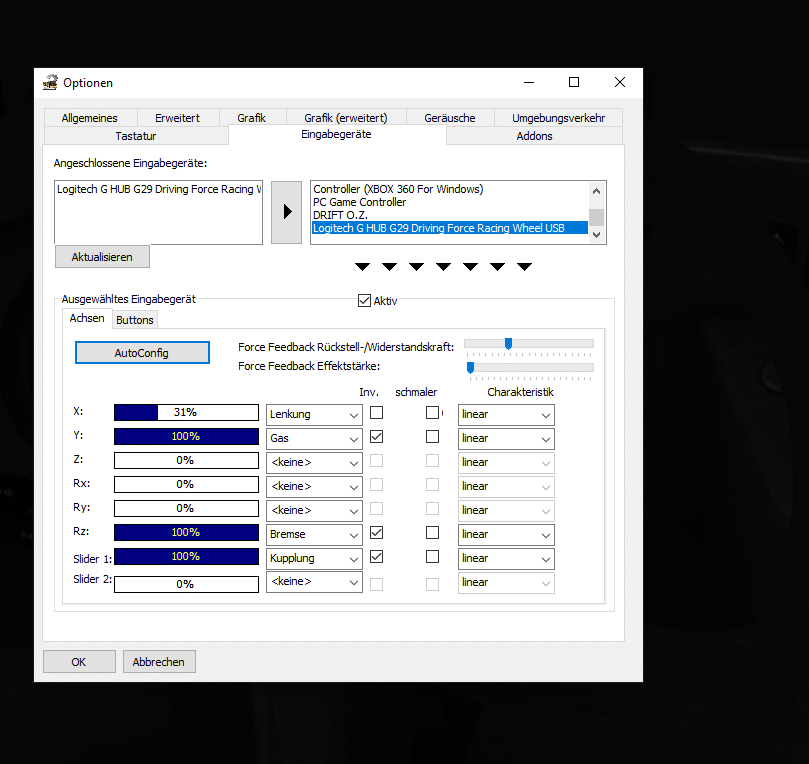Viewport: 809px width, 764px height.
Task: Select Controller (XBOX 360 For Windows) entry
Action: pyautogui.click(x=398, y=189)
